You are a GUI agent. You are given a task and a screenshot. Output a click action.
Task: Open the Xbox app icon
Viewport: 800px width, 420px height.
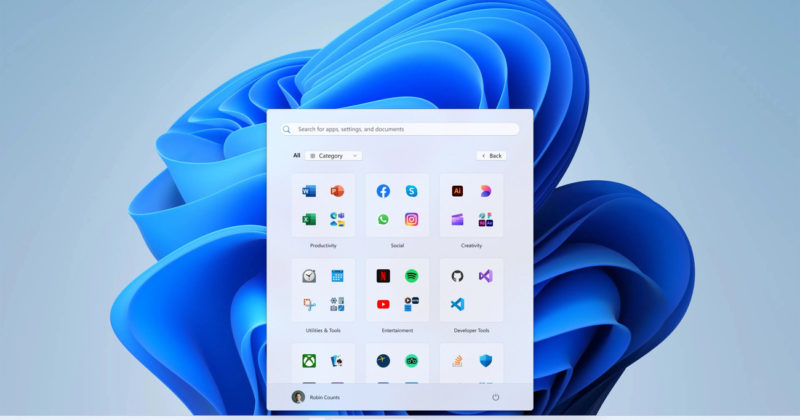point(309,360)
